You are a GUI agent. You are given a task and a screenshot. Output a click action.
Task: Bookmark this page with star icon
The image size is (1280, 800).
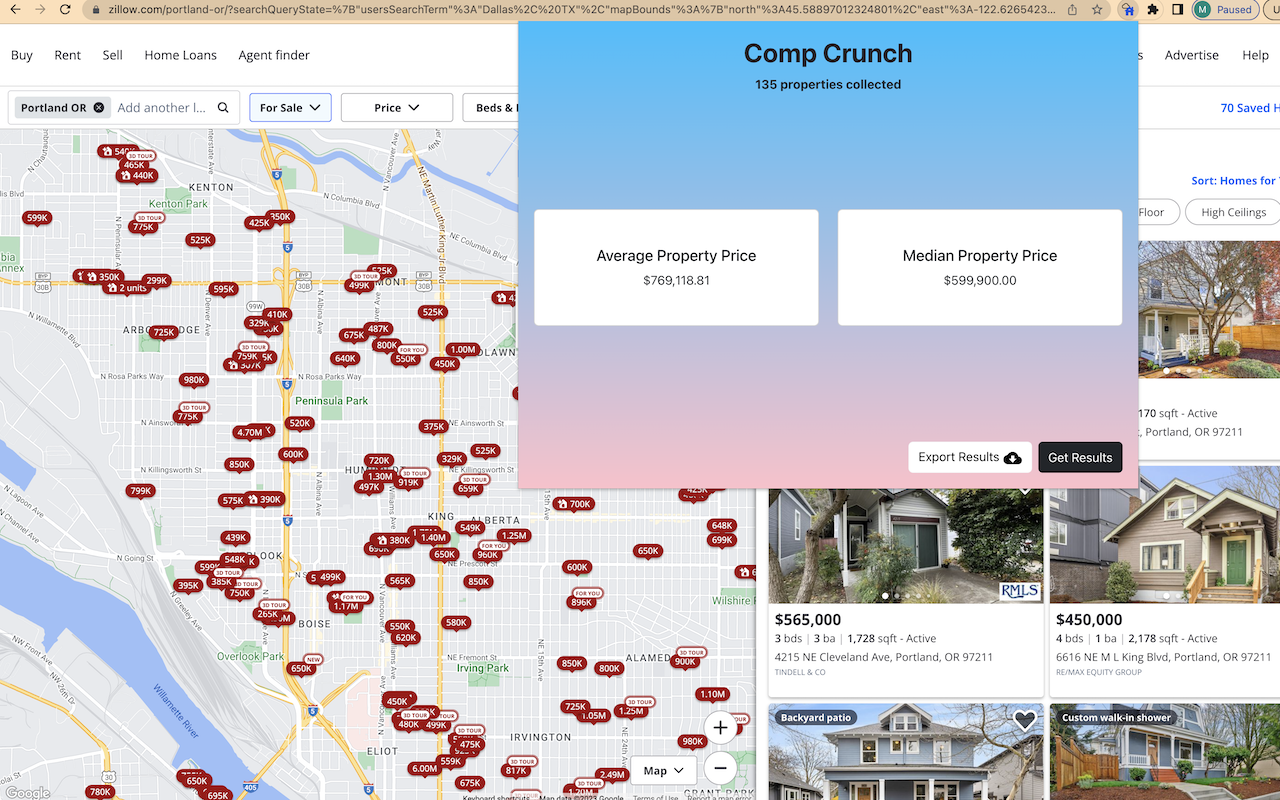coord(1097,9)
